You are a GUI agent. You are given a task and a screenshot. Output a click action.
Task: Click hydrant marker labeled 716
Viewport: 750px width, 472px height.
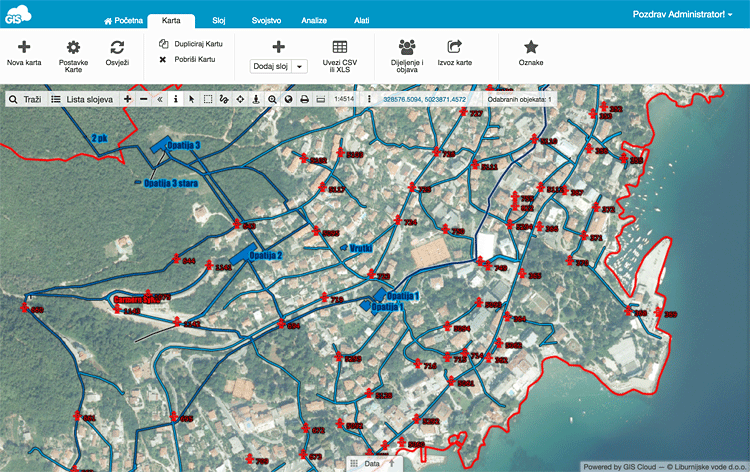point(418,363)
